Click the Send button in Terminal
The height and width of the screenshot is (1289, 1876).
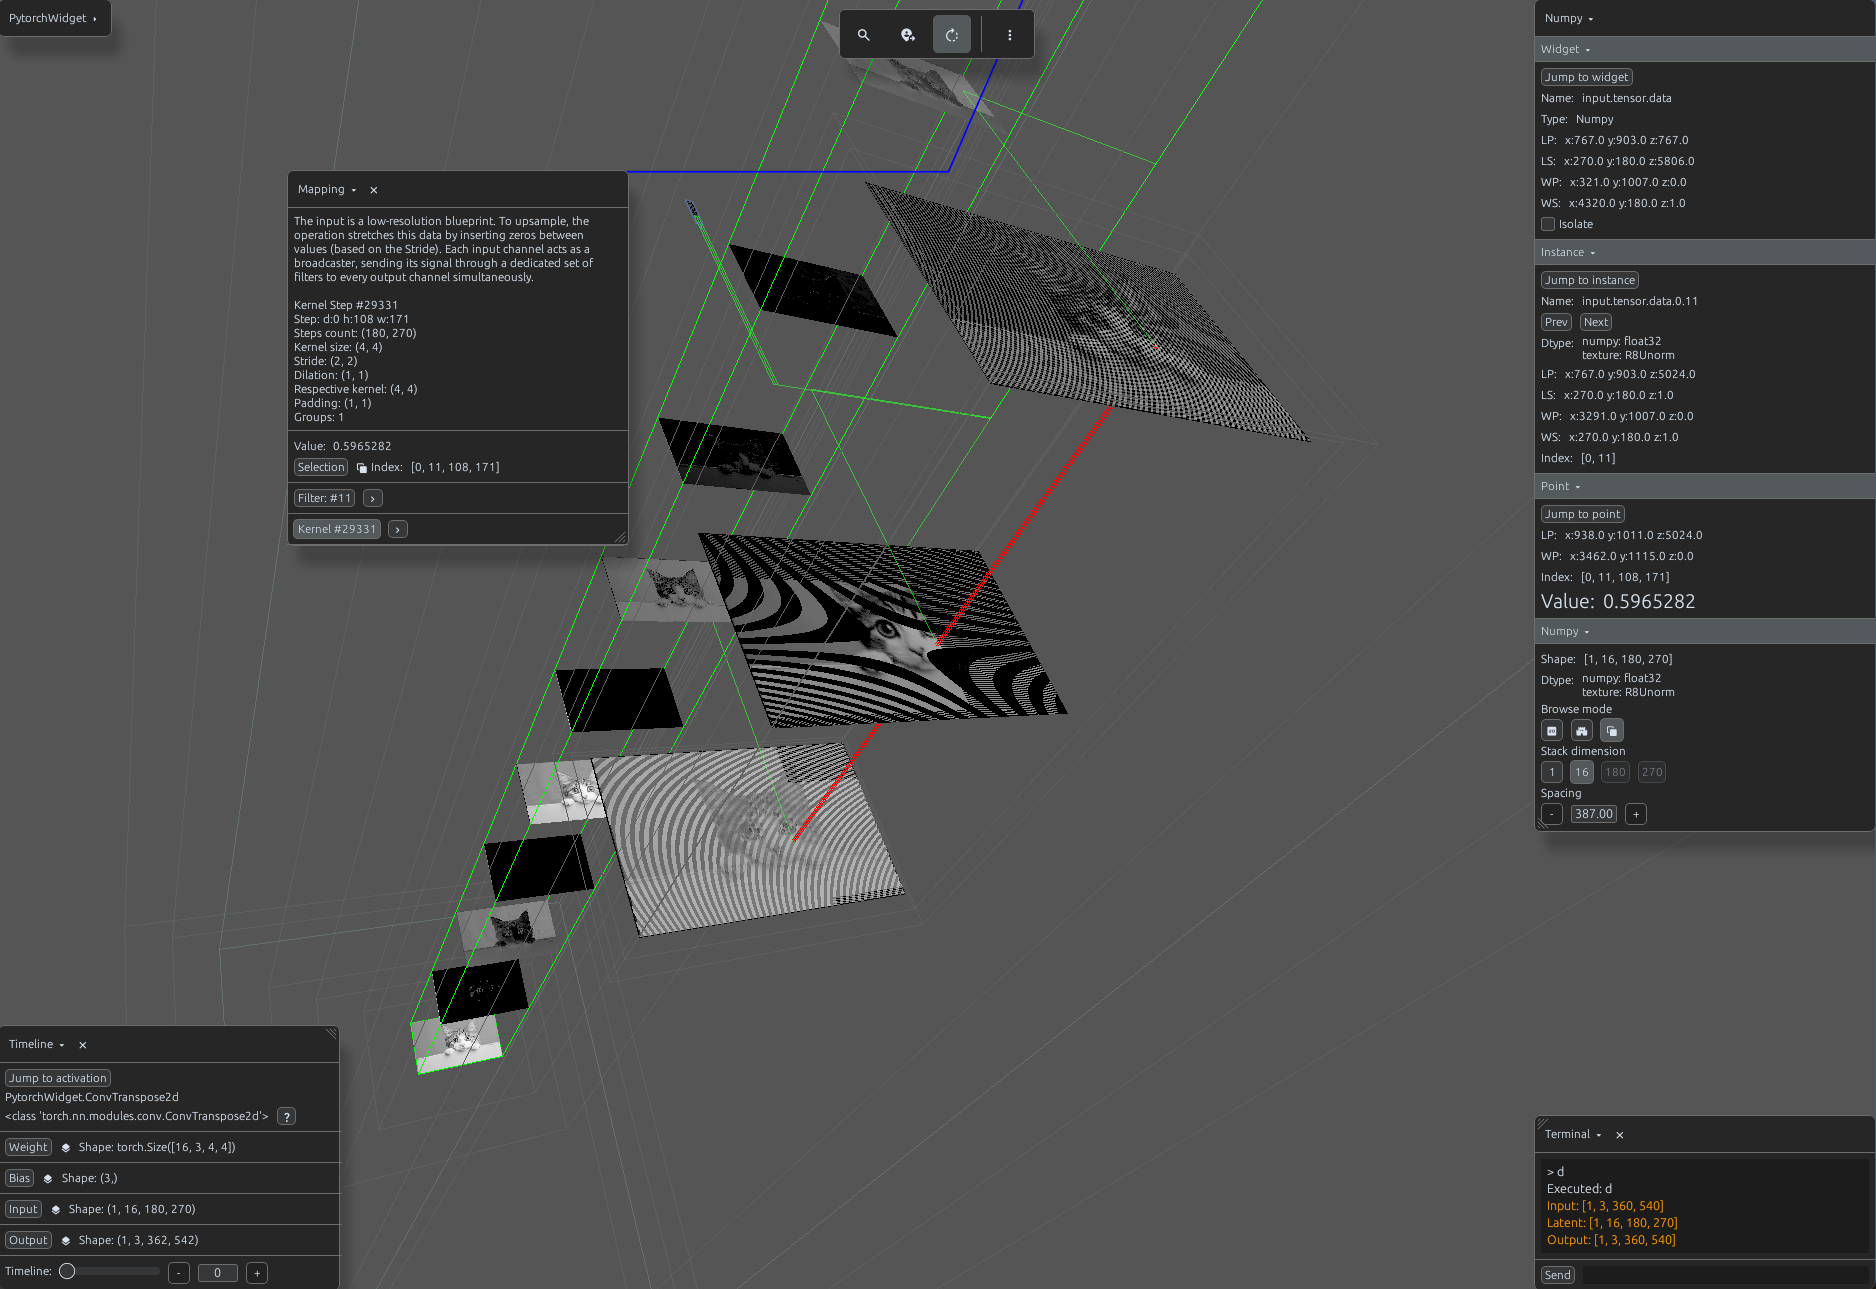click(1557, 1275)
